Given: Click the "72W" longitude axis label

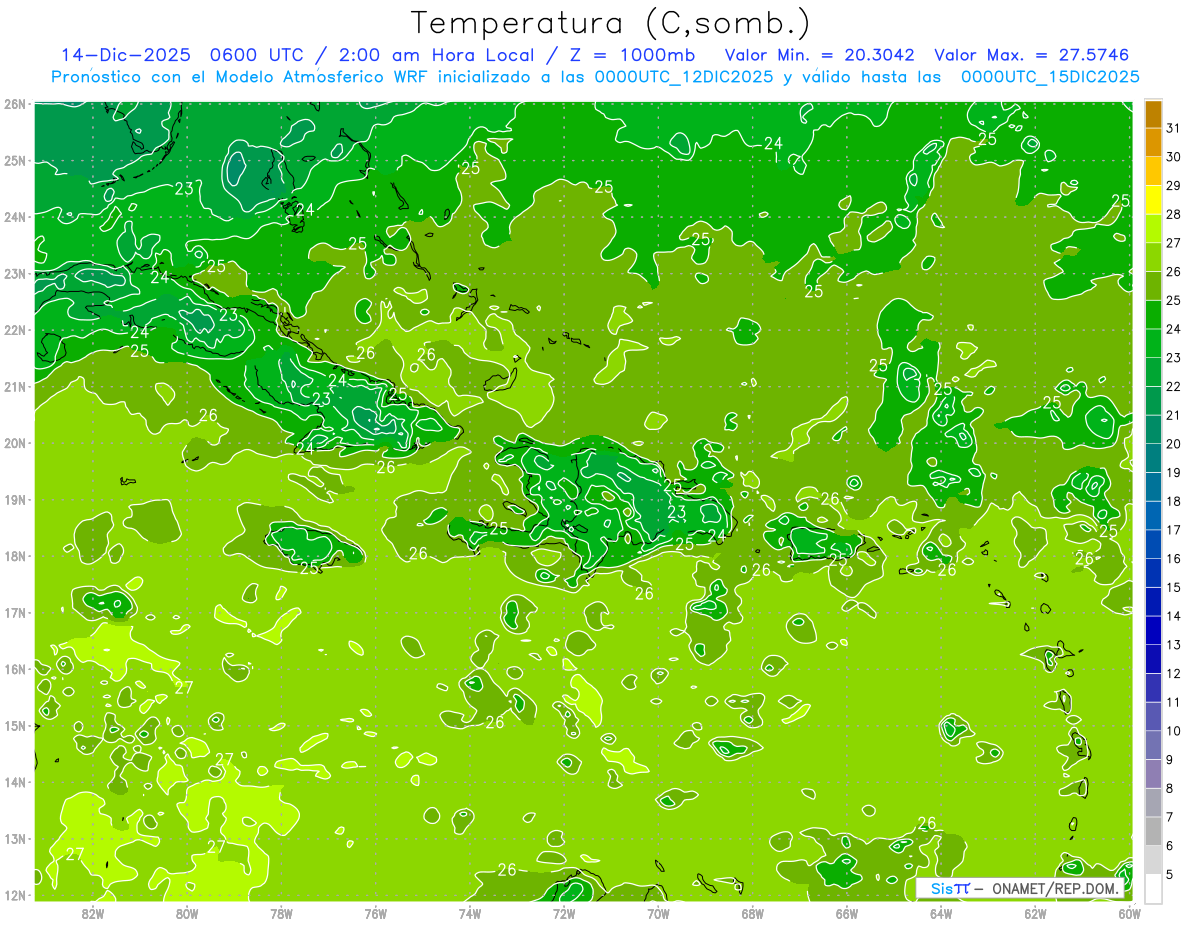Looking at the screenshot, I should (564, 914).
